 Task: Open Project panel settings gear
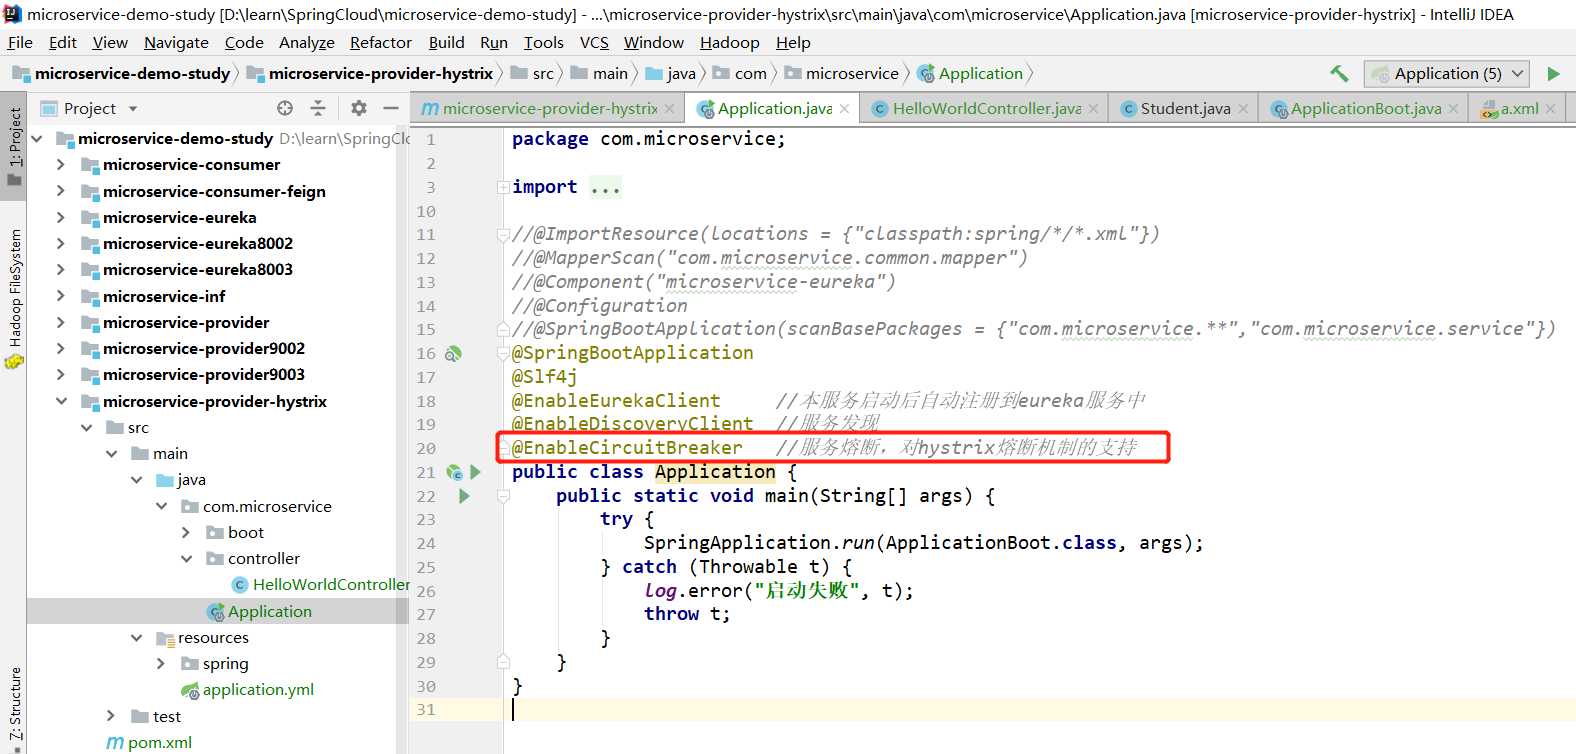(359, 108)
